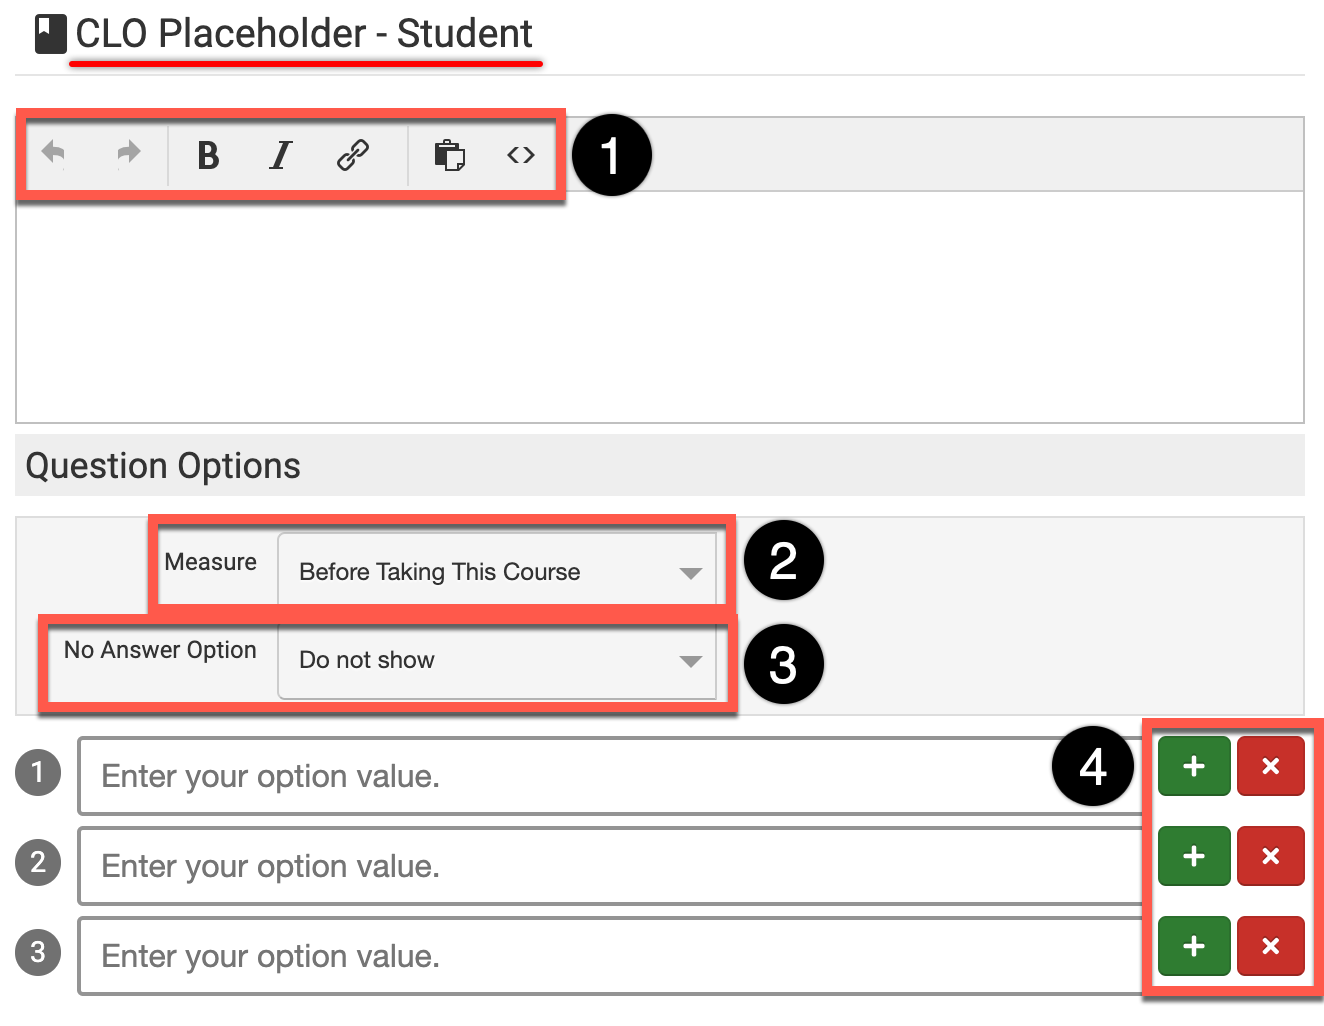Insert a link using the chain icon
Screen dimensions: 1324x1026
pyautogui.click(x=353, y=155)
